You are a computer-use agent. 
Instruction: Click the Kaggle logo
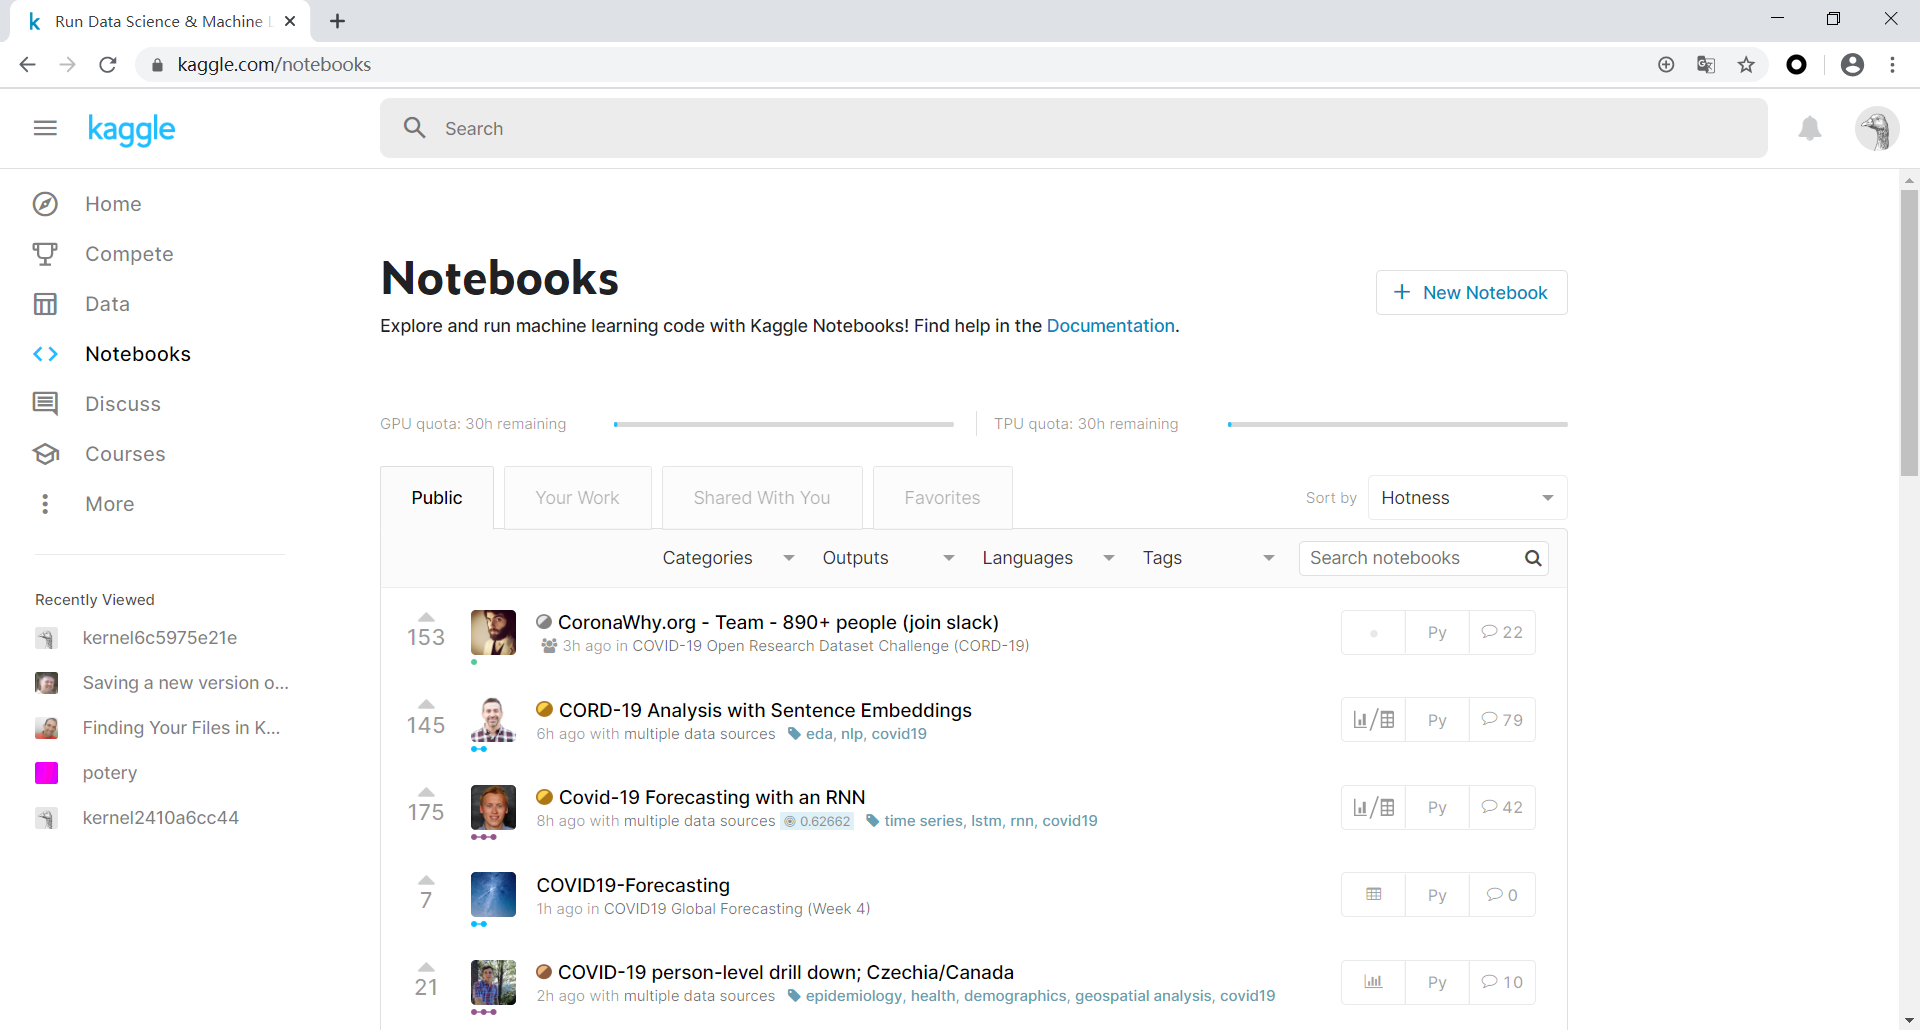[x=131, y=129]
